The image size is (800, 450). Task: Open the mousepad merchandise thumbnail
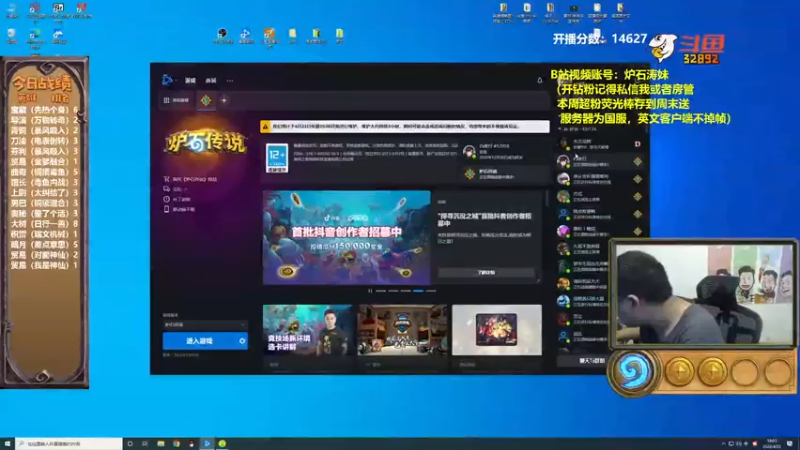(497, 330)
